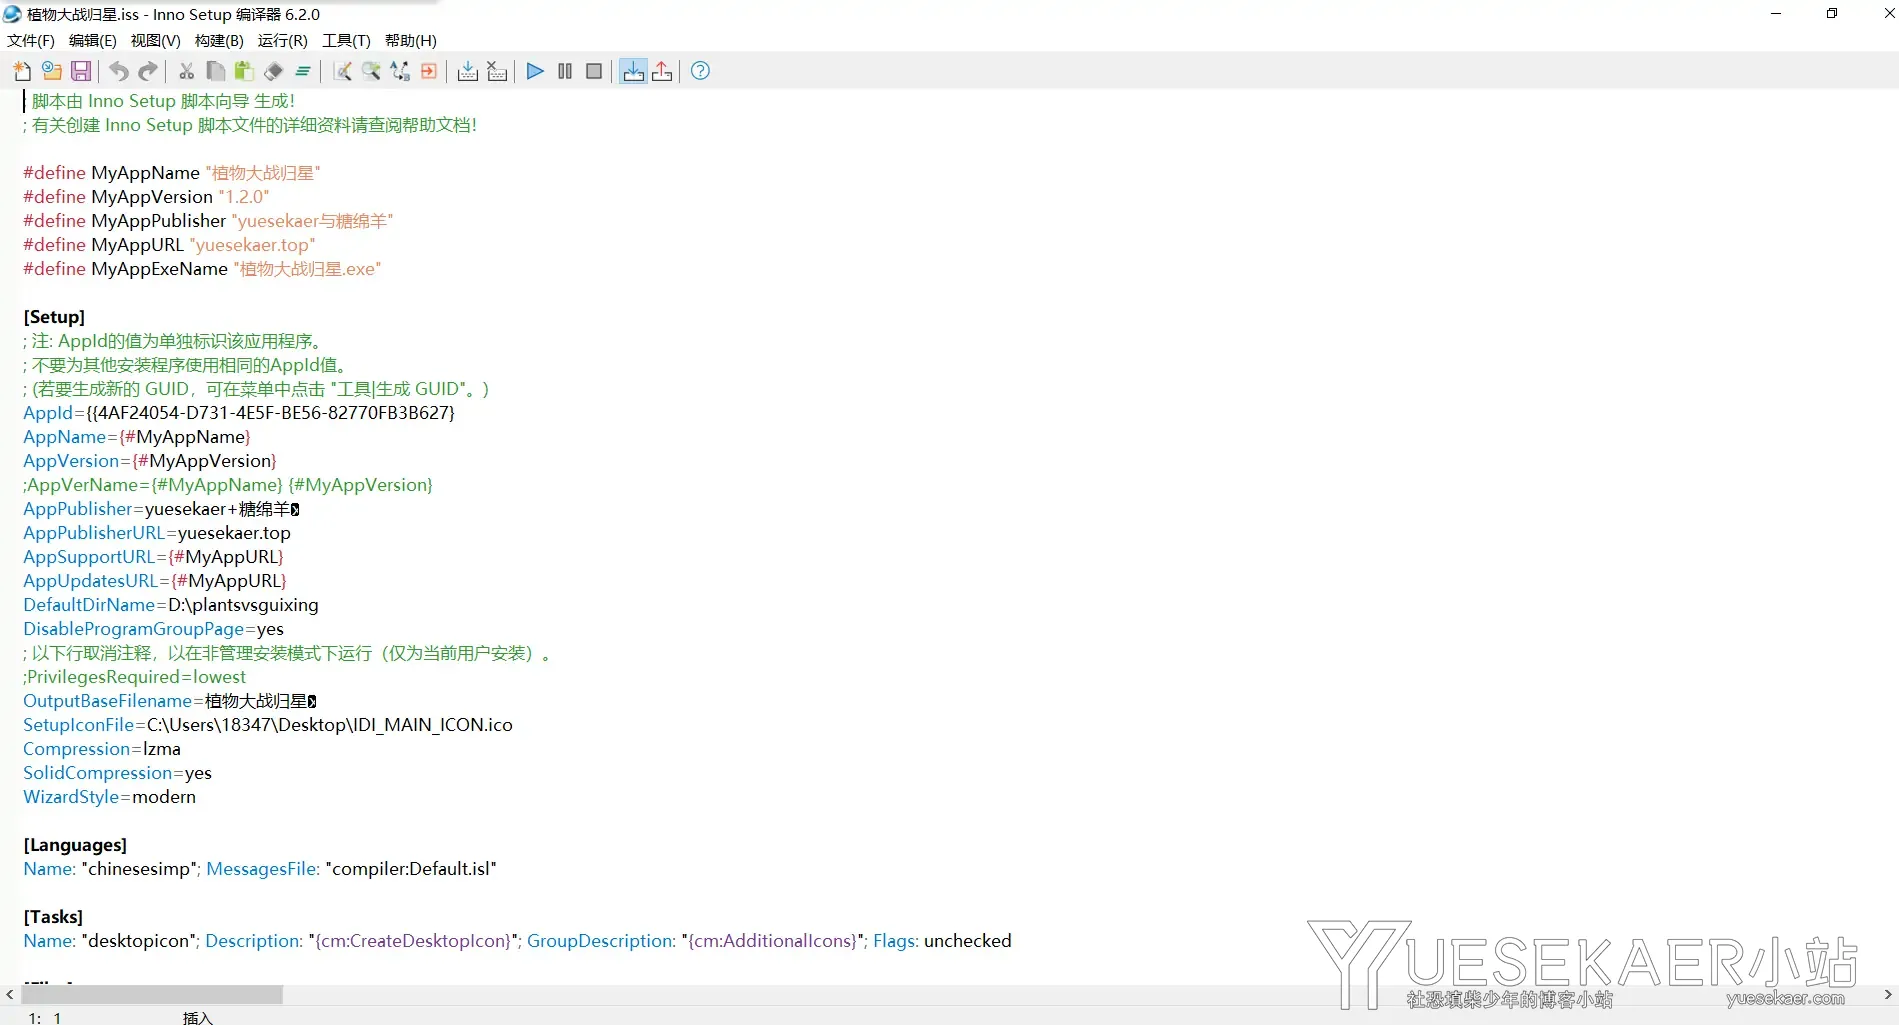Viewport: 1899px width, 1025px height.
Task: Open the 工具(T) menu
Action: pos(346,40)
